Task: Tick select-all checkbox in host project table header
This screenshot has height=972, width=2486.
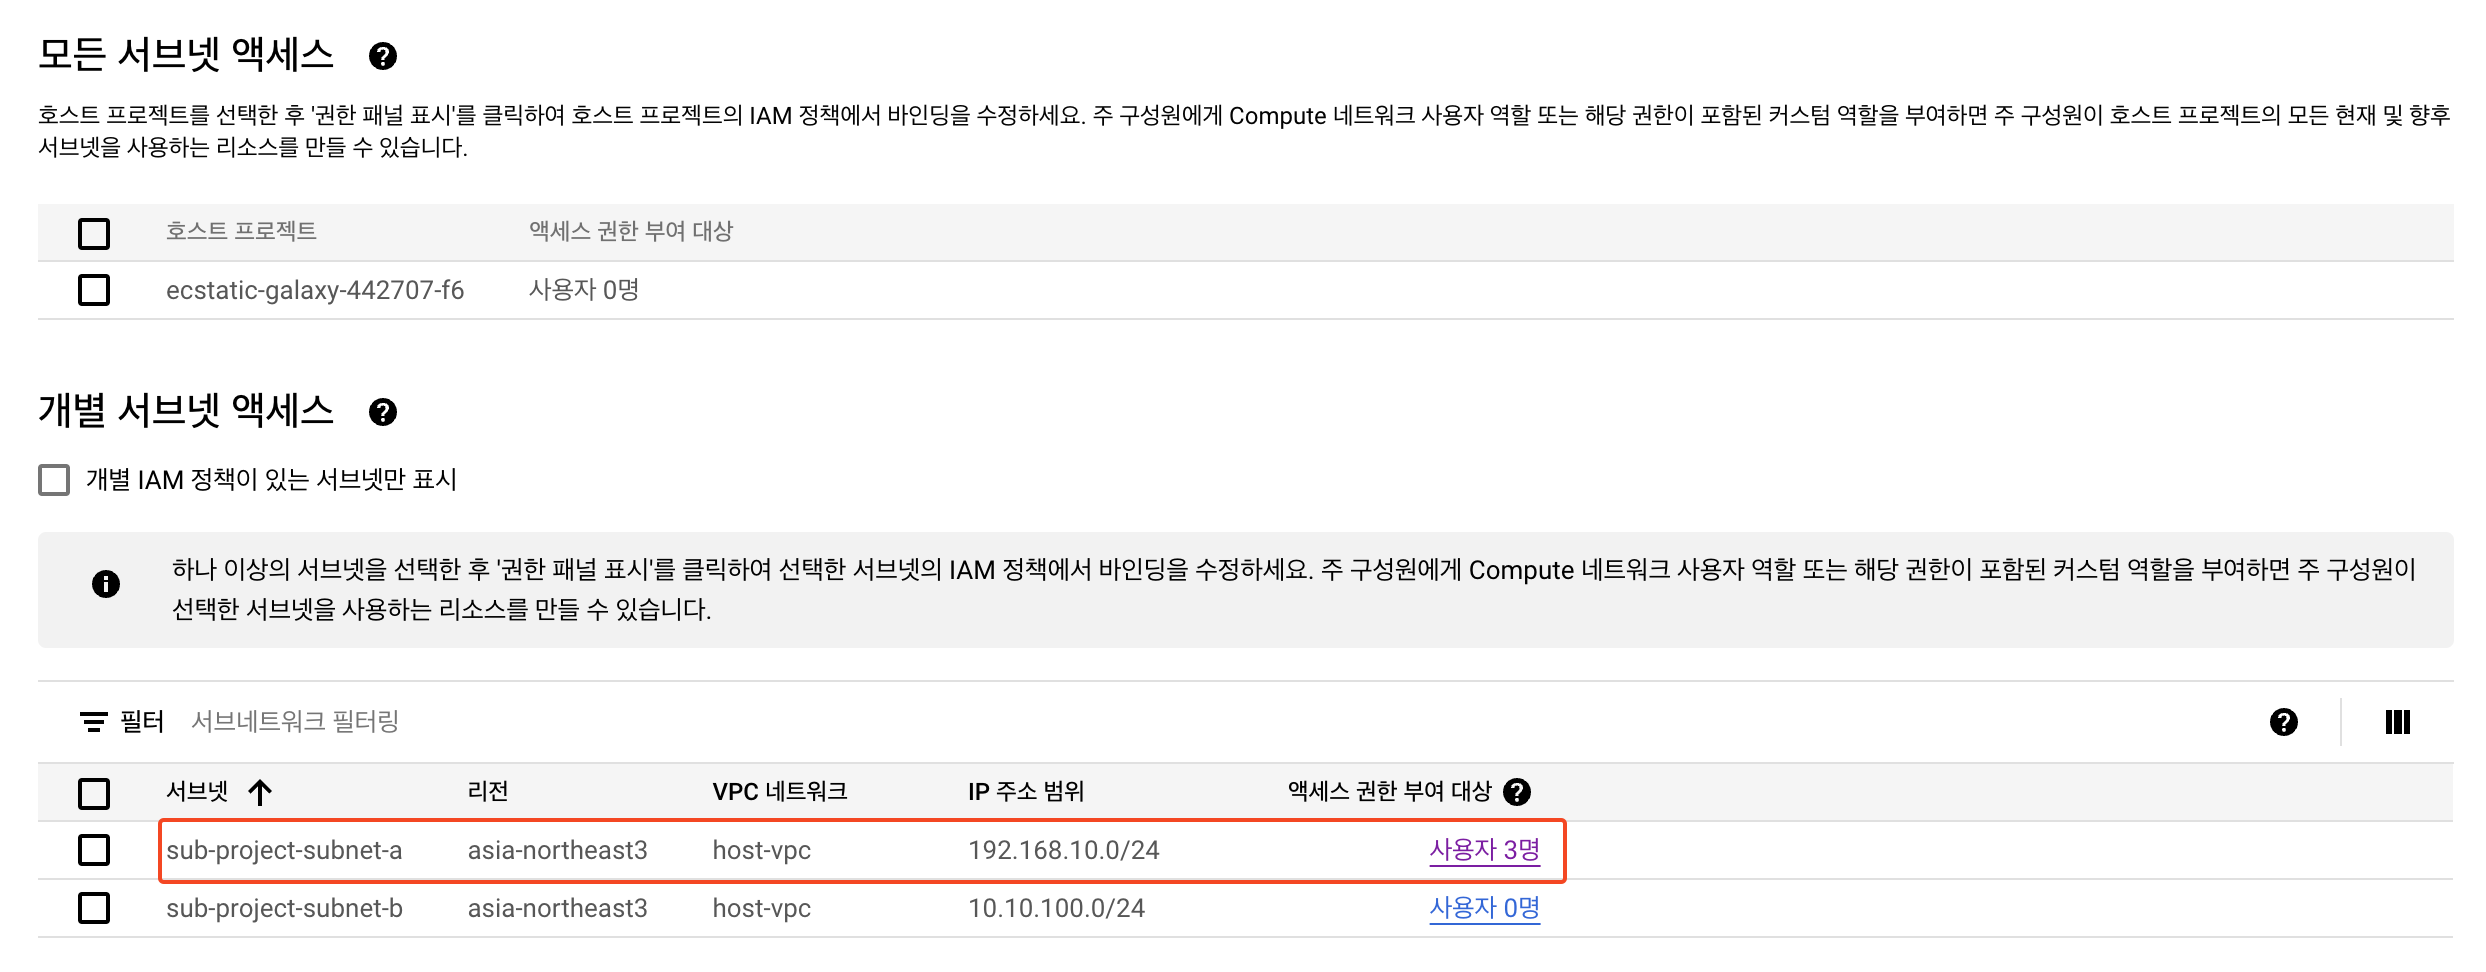Action: coord(94,234)
